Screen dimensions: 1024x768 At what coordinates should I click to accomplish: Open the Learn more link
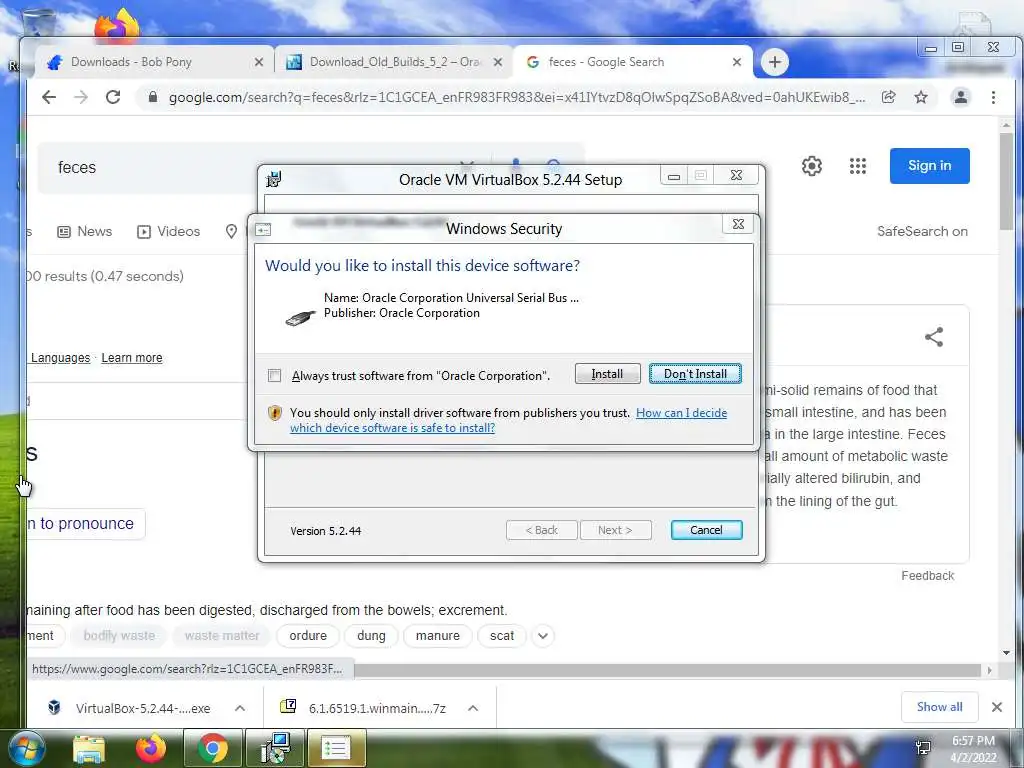(132, 358)
